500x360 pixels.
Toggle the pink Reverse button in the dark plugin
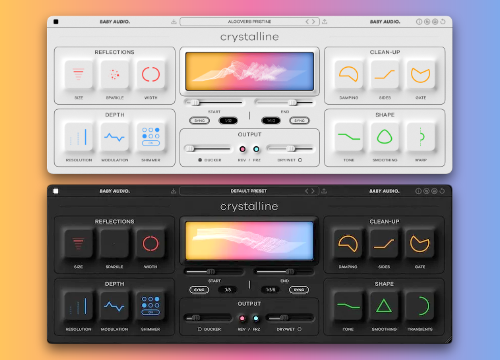tap(242, 318)
